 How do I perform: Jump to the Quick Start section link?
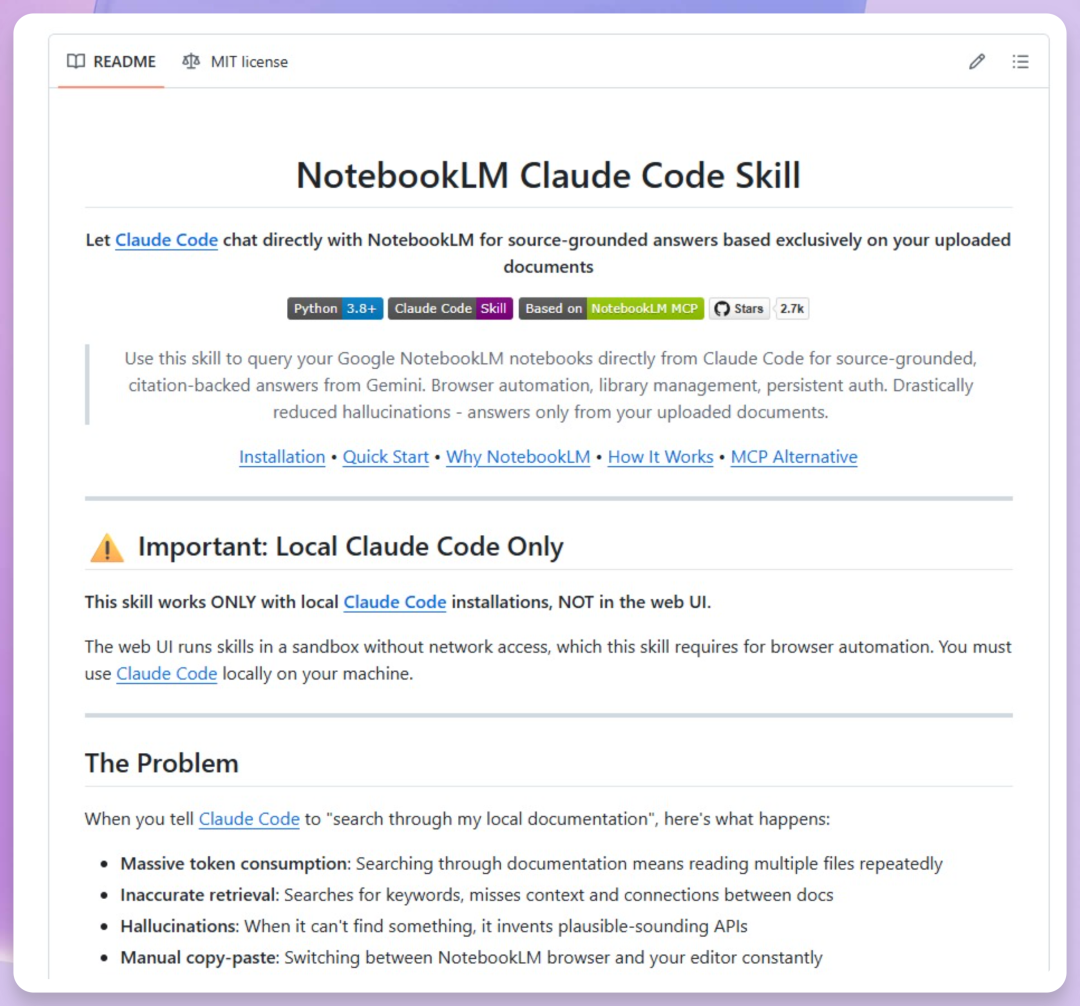(x=386, y=457)
